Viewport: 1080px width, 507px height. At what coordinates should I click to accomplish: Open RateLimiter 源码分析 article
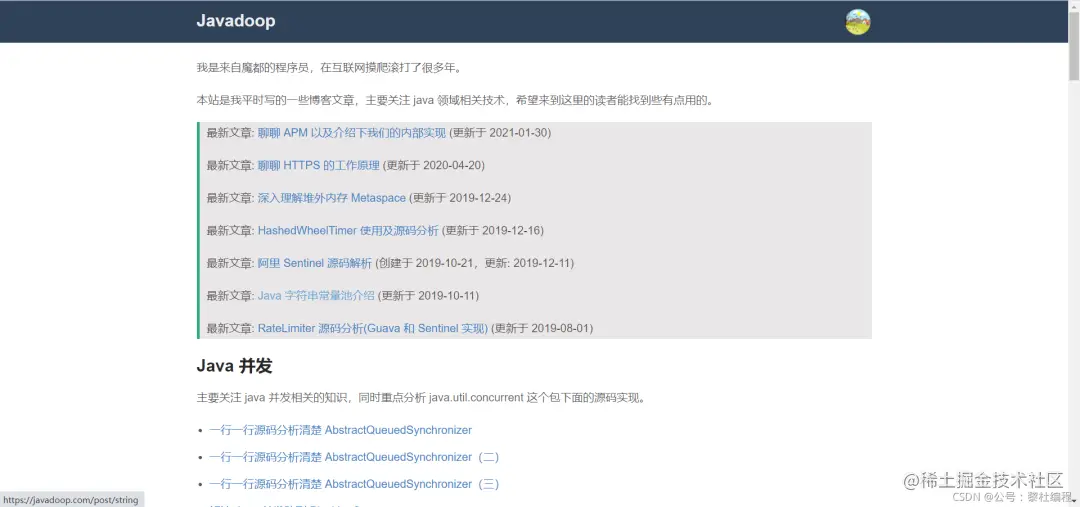click(373, 329)
